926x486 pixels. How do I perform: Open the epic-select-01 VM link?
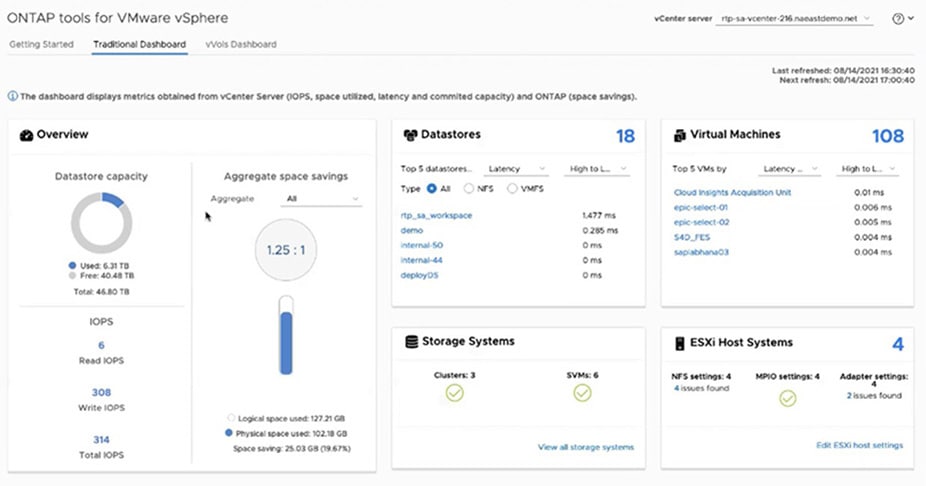coord(701,207)
